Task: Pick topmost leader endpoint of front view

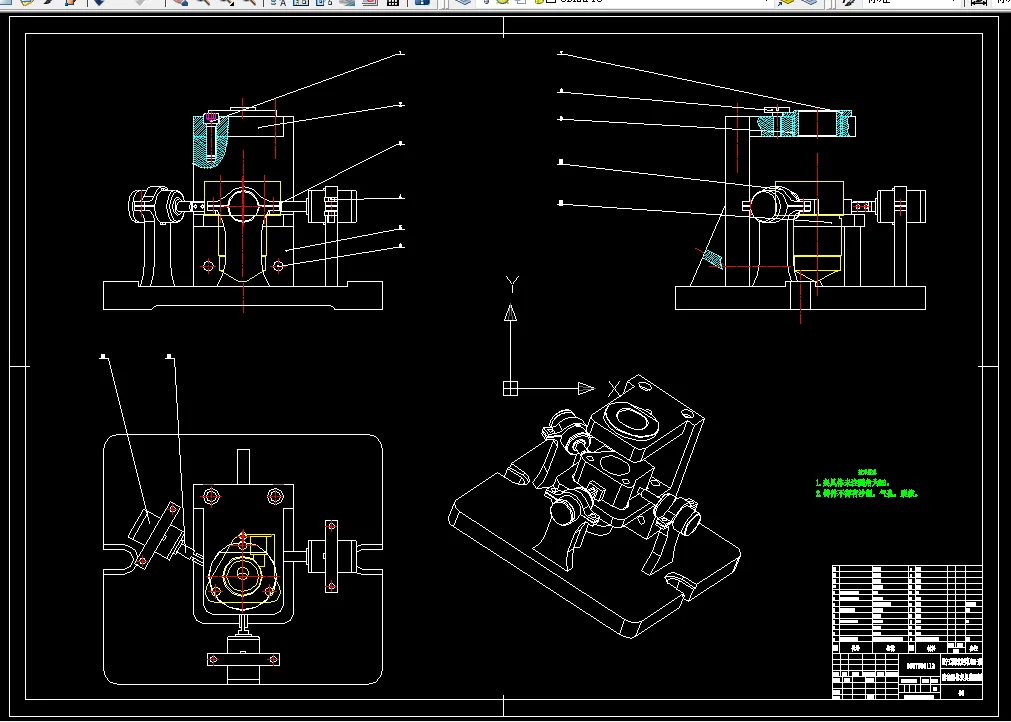Action: (x=402, y=54)
